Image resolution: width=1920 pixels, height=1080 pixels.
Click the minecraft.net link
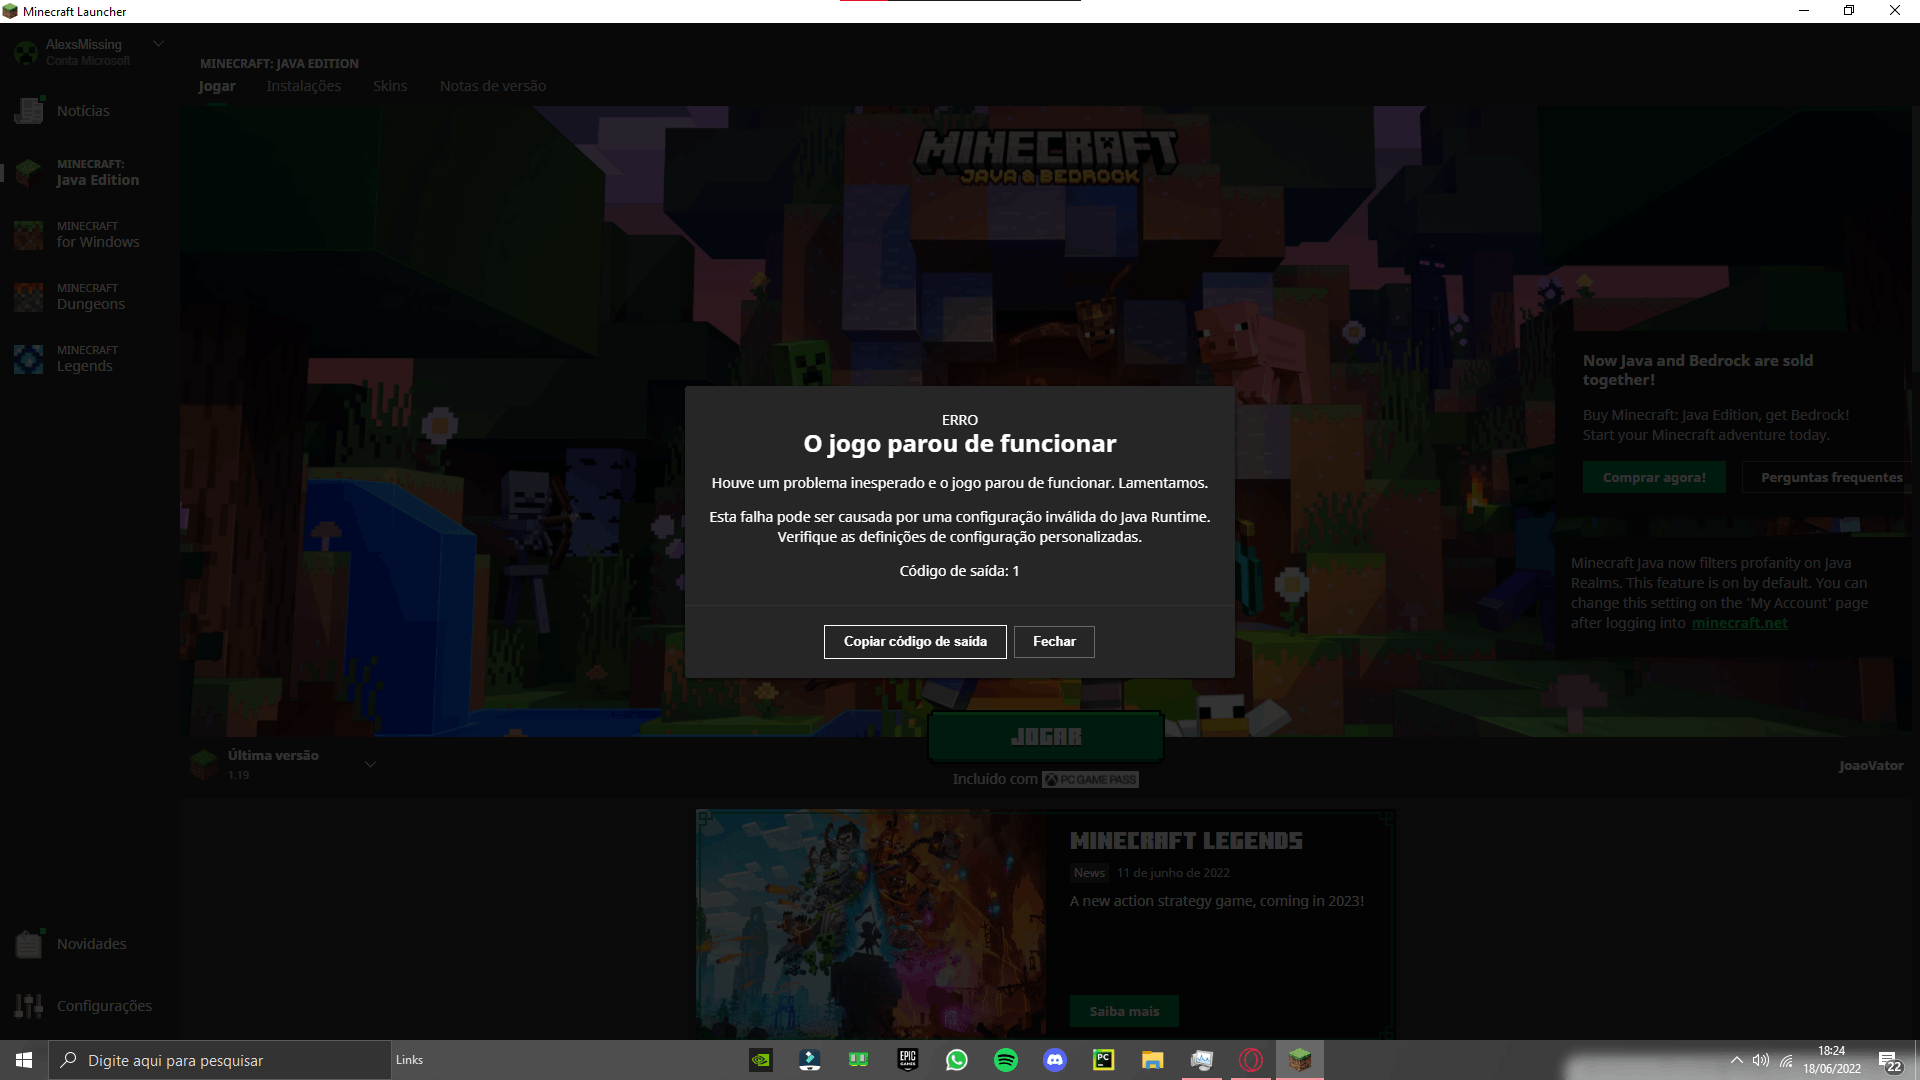(x=1739, y=623)
